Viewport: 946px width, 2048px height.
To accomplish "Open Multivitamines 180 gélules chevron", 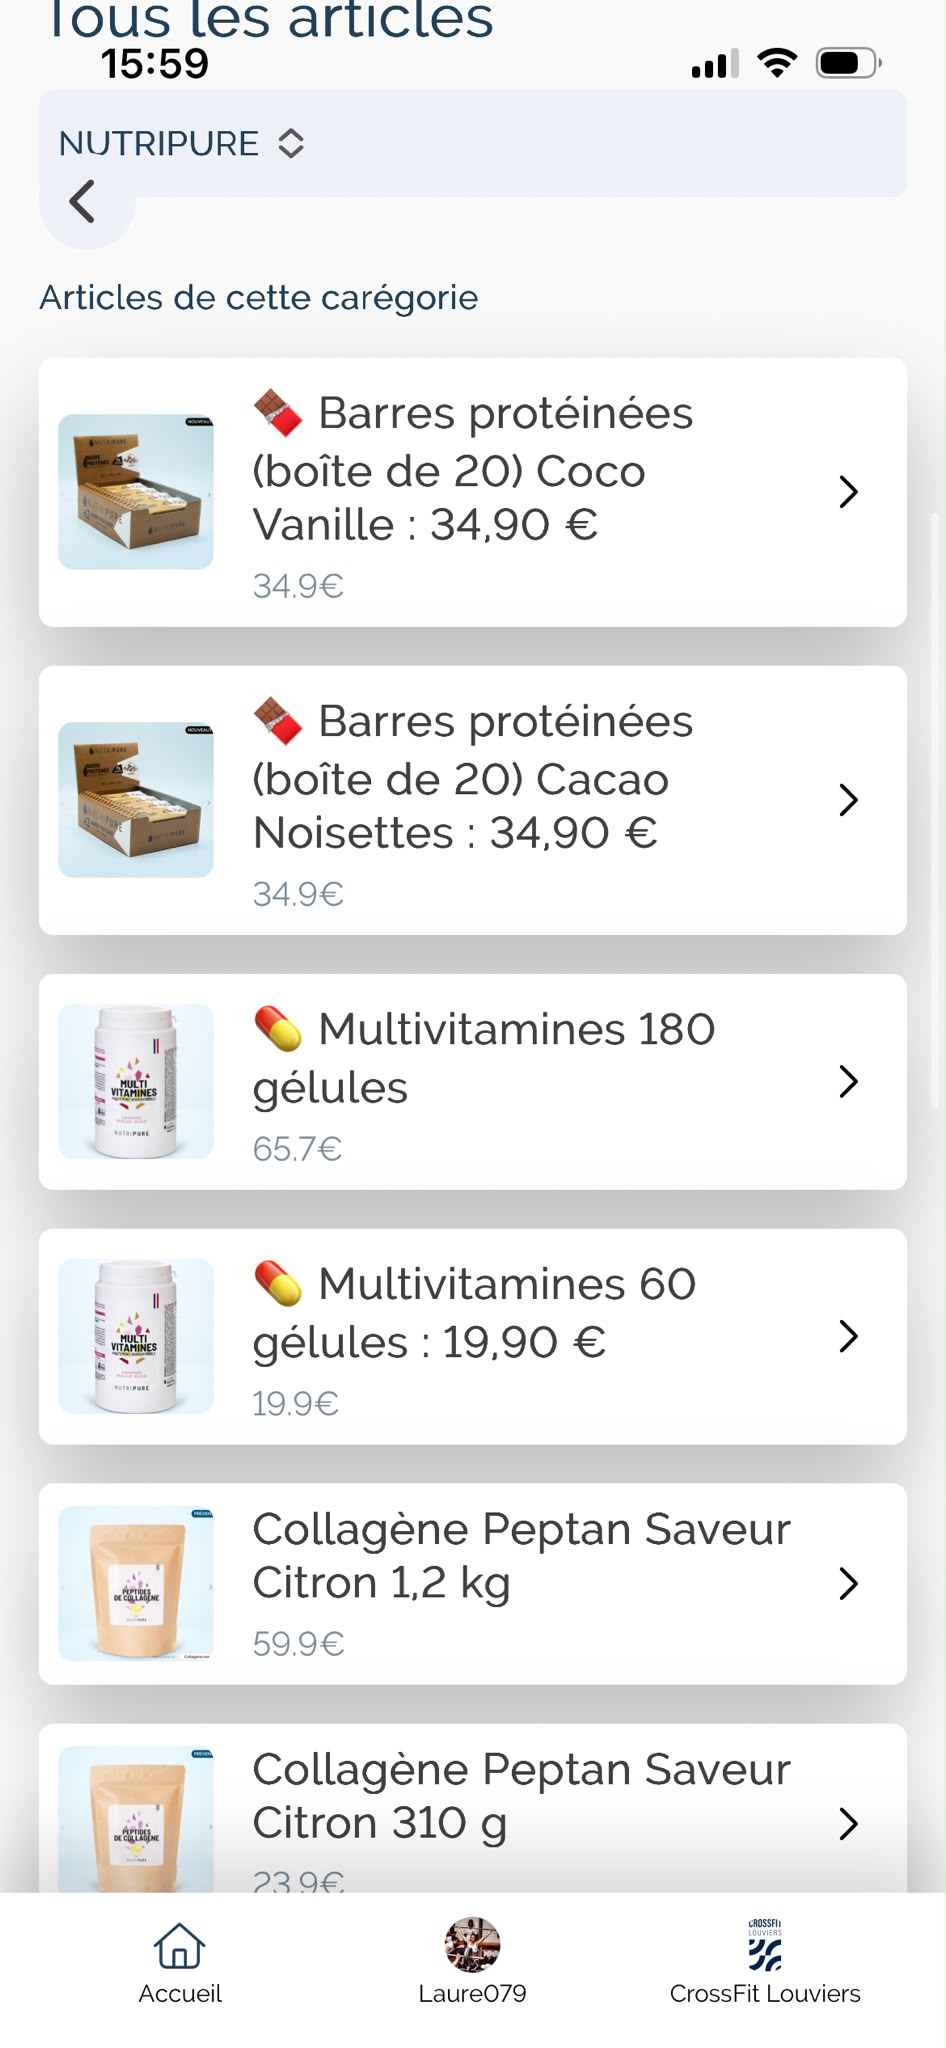I will pos(849,1081).
